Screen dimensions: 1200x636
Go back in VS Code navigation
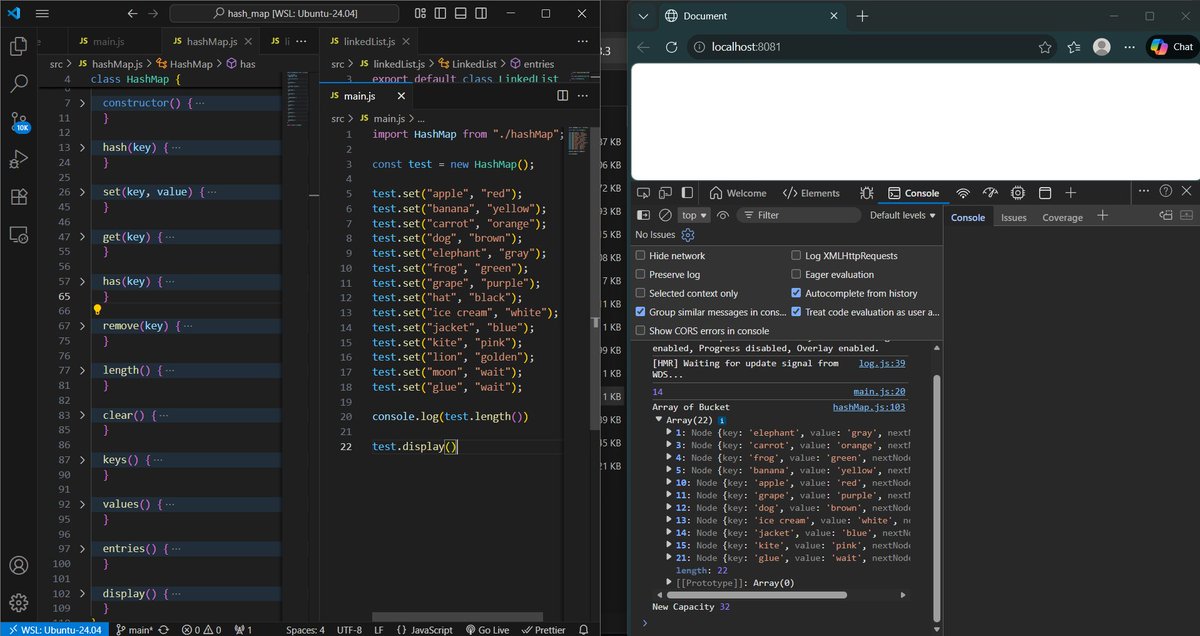coord(132,14)
